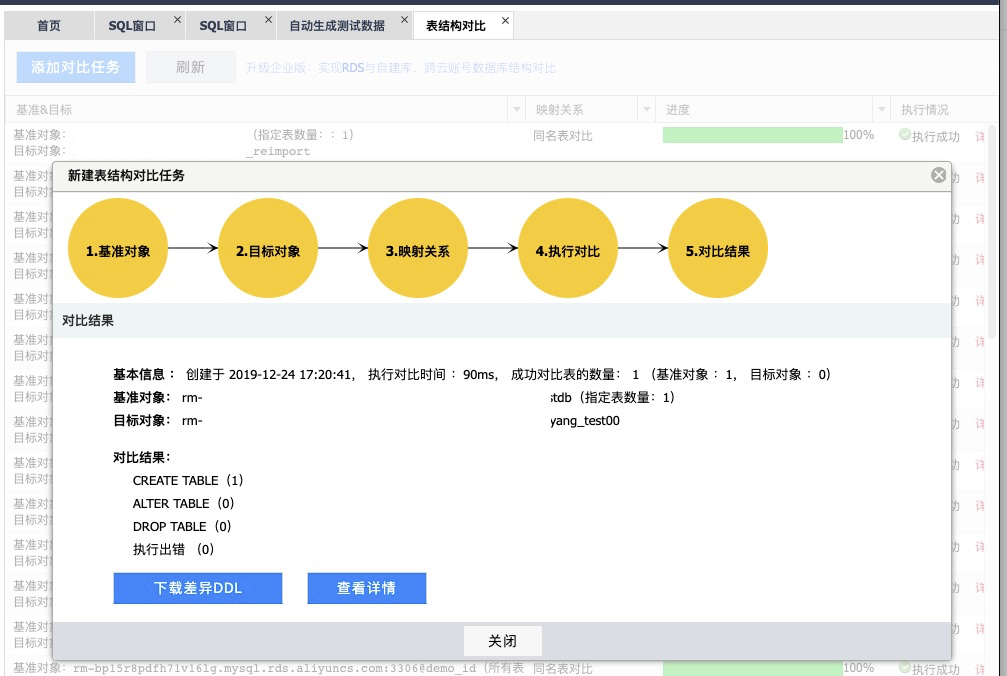Switch to the 首页 tab
Screen dimensions: 1007x676
click(x=49, y=26)
